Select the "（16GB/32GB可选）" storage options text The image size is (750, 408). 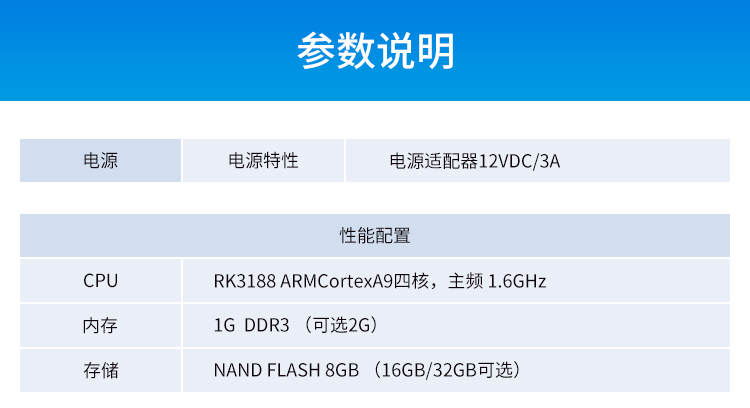click(x=447, y=370)
